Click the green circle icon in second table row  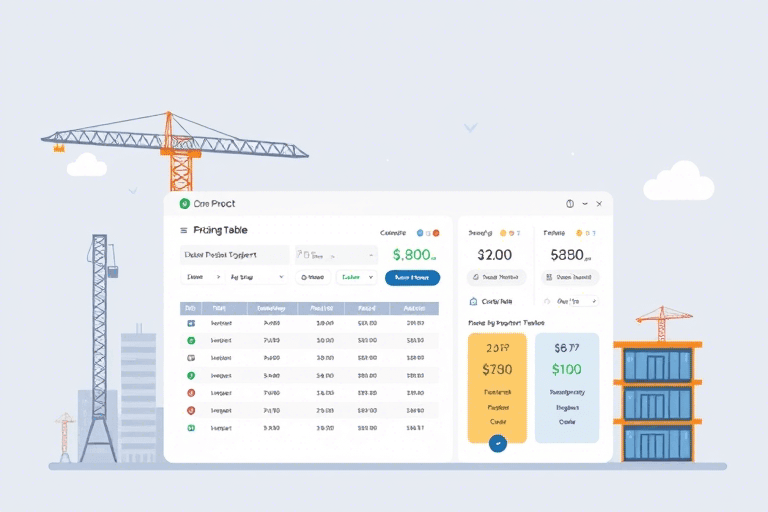click(x=191, y=341)
